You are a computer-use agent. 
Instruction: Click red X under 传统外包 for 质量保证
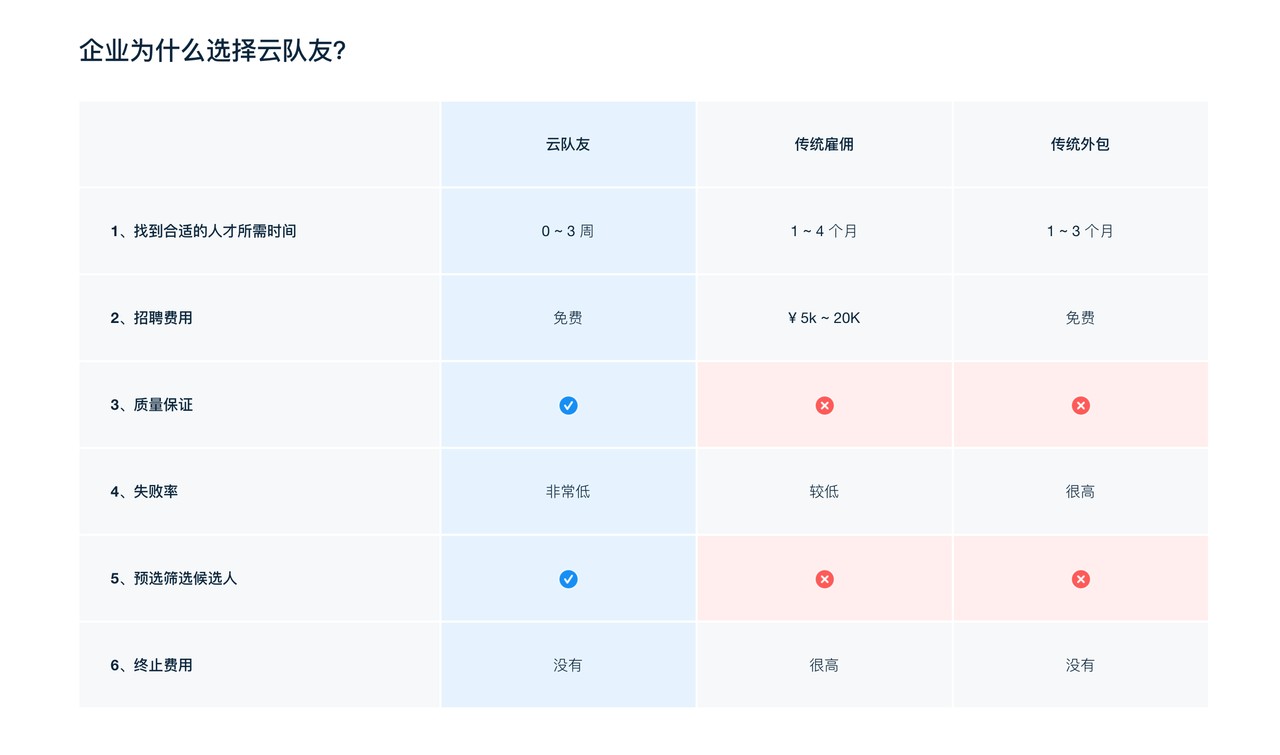(1080, 405)
